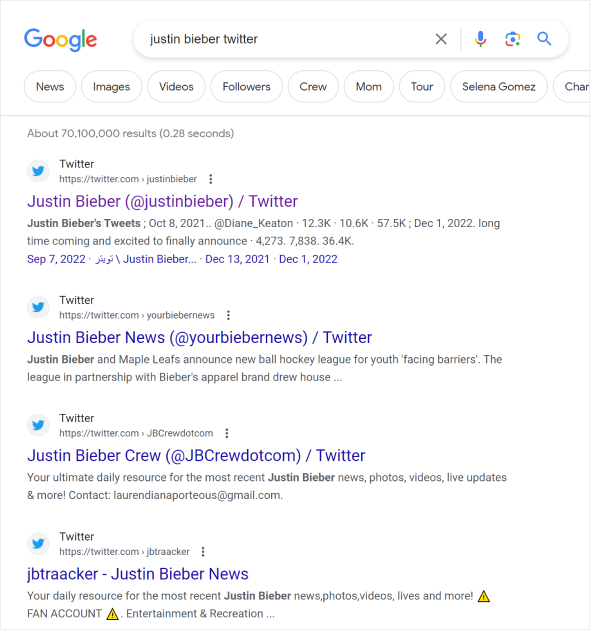Open more options for jbtraacker result
The image size is (590, 630).
(x=203, y=552)
